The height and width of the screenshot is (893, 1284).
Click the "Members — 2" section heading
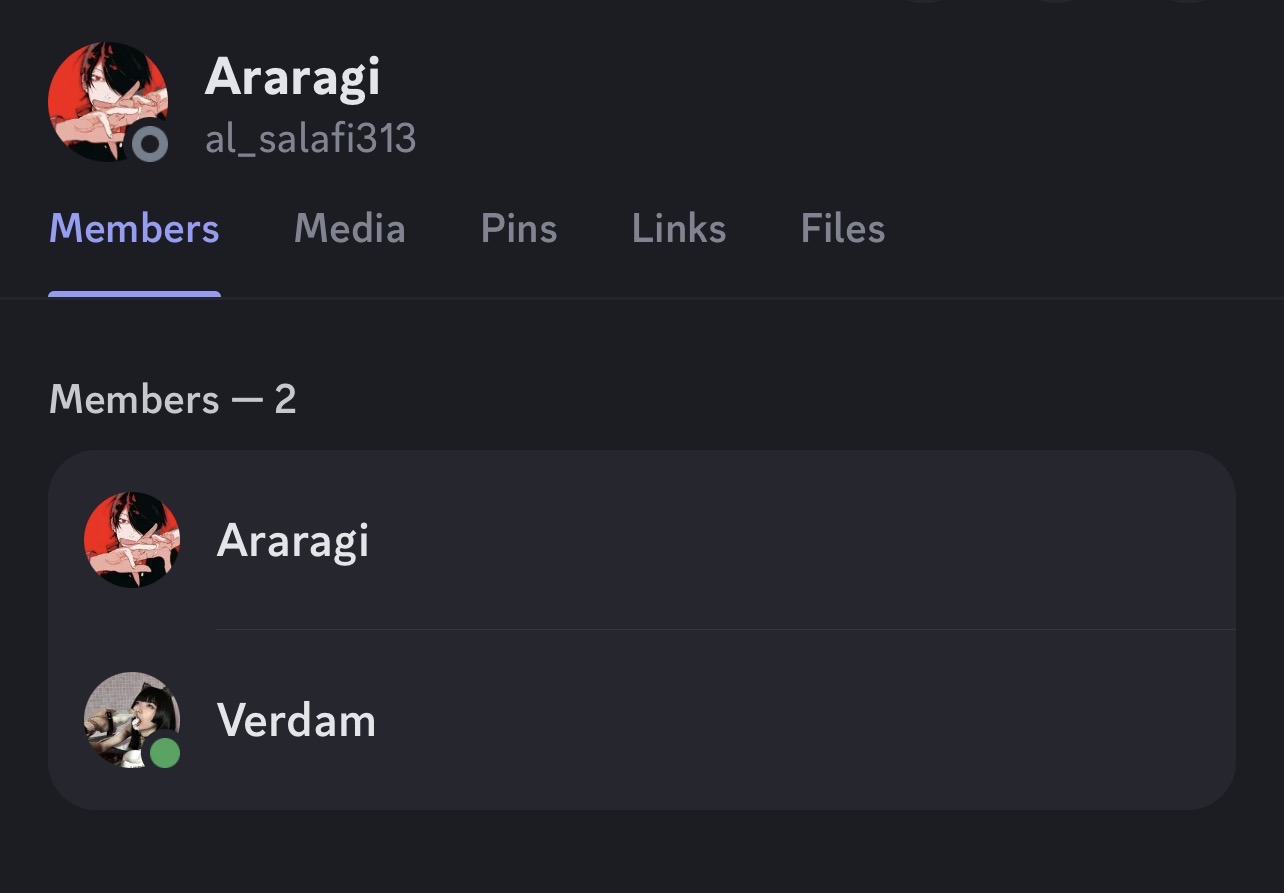tap(172, 400)
